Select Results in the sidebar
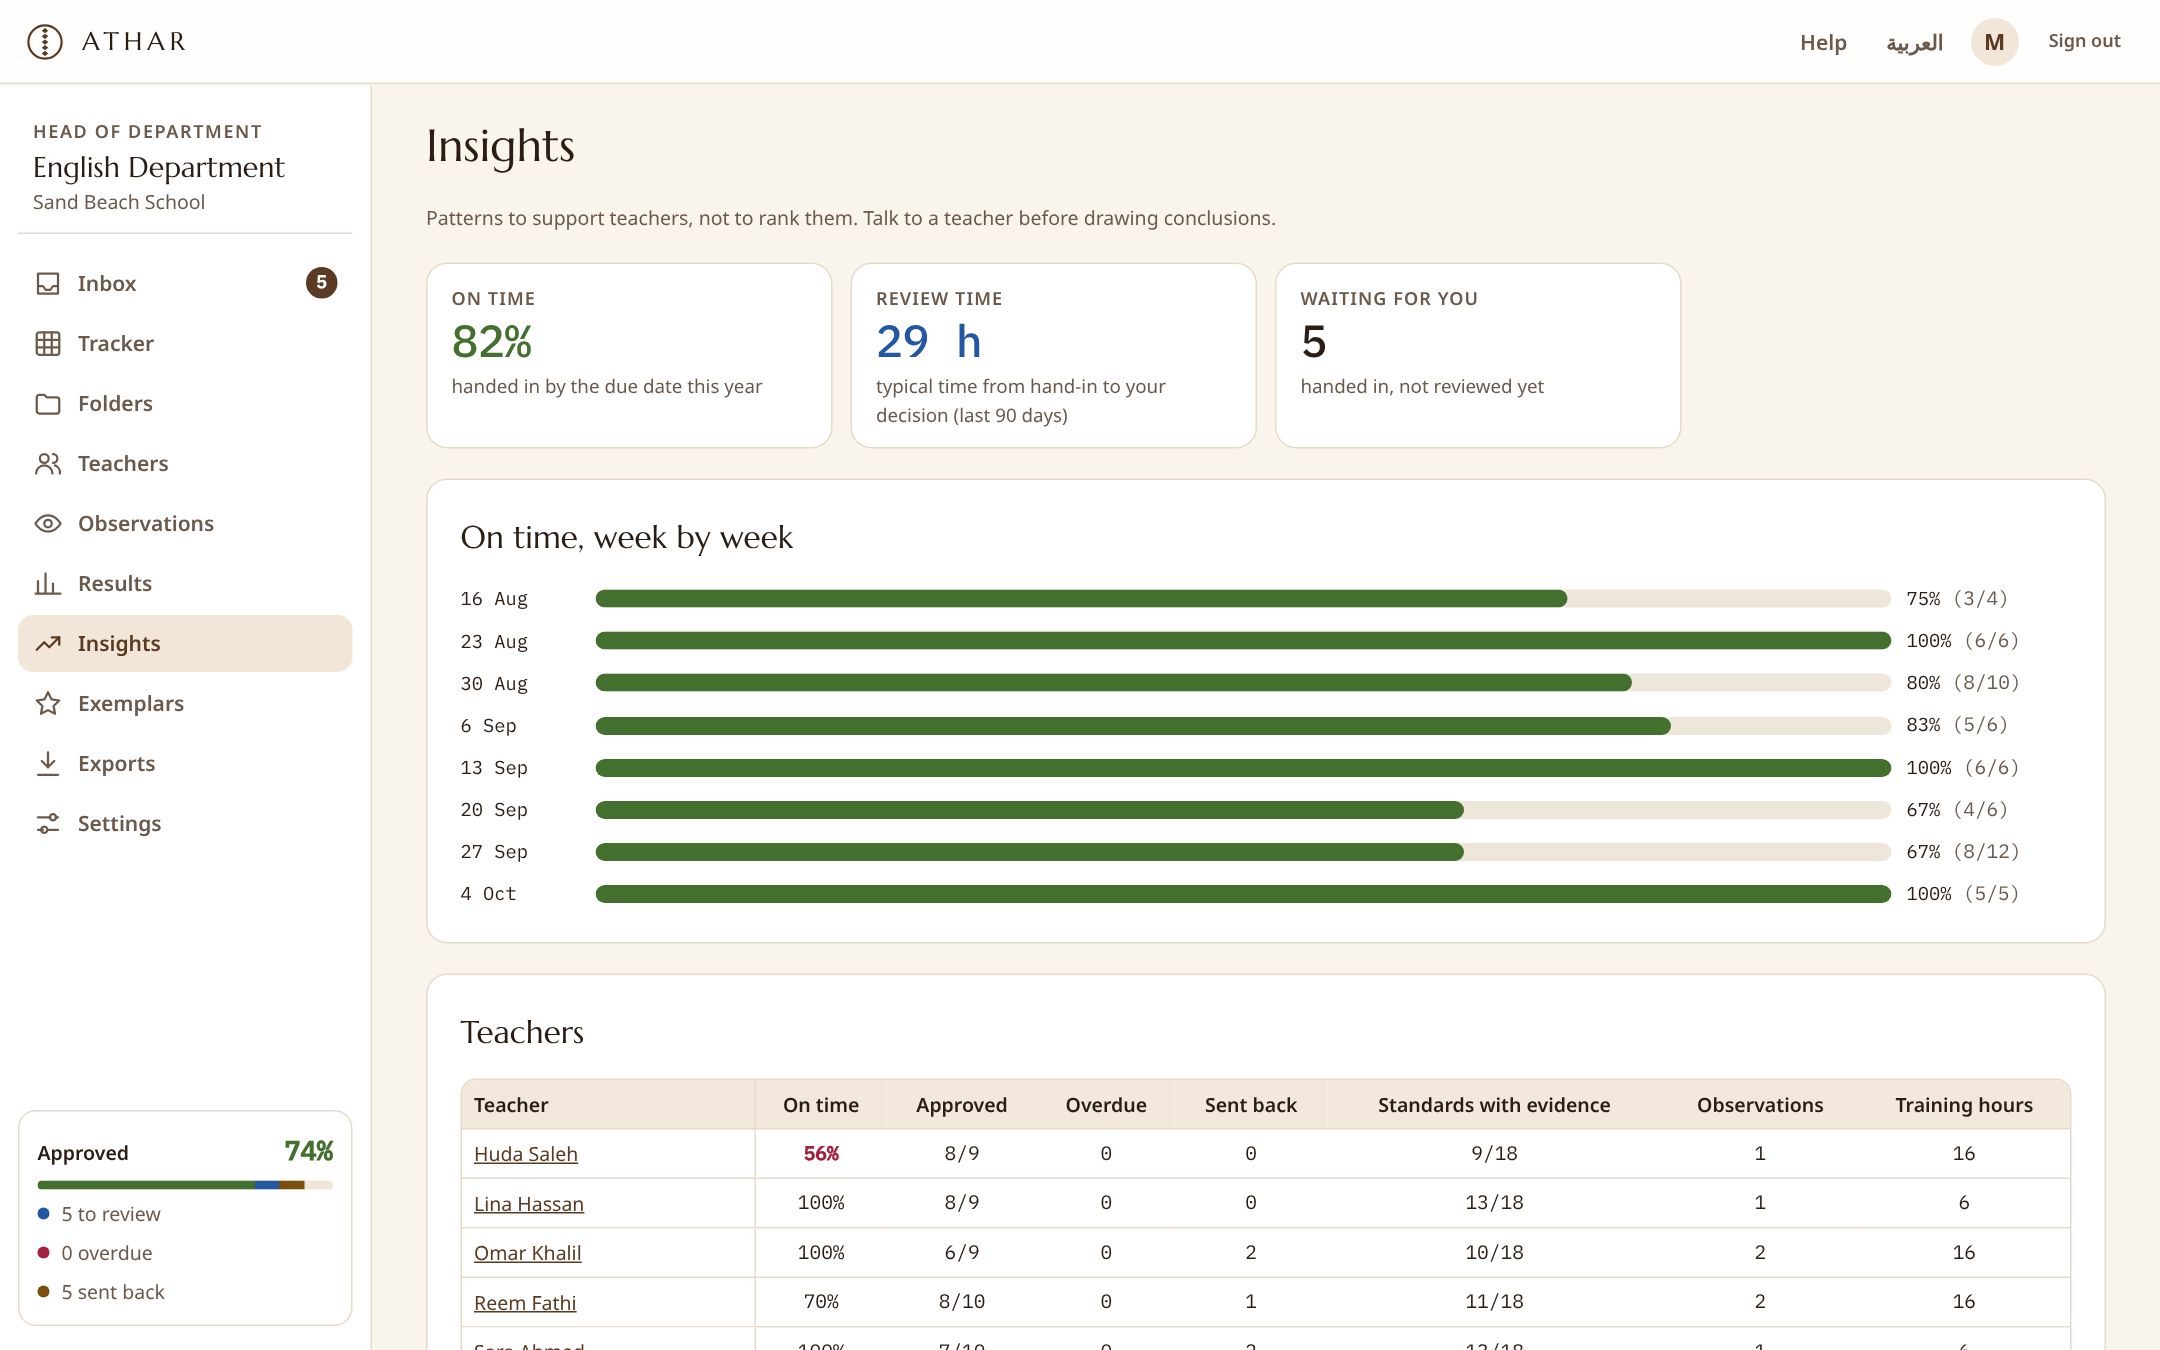This screenshot has height=1350, width=2160. (185, 584)
